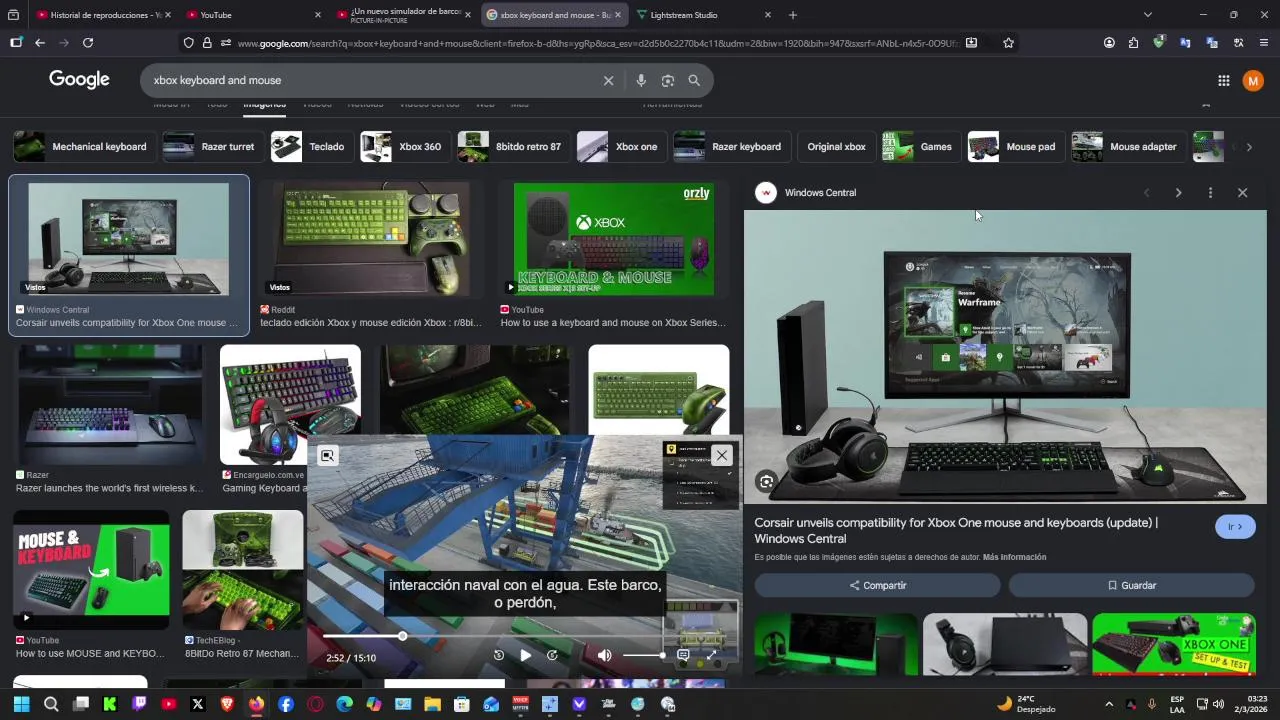Open Corsair unveils compatibility article title
1280x720 pixels.
pos(956,530)
